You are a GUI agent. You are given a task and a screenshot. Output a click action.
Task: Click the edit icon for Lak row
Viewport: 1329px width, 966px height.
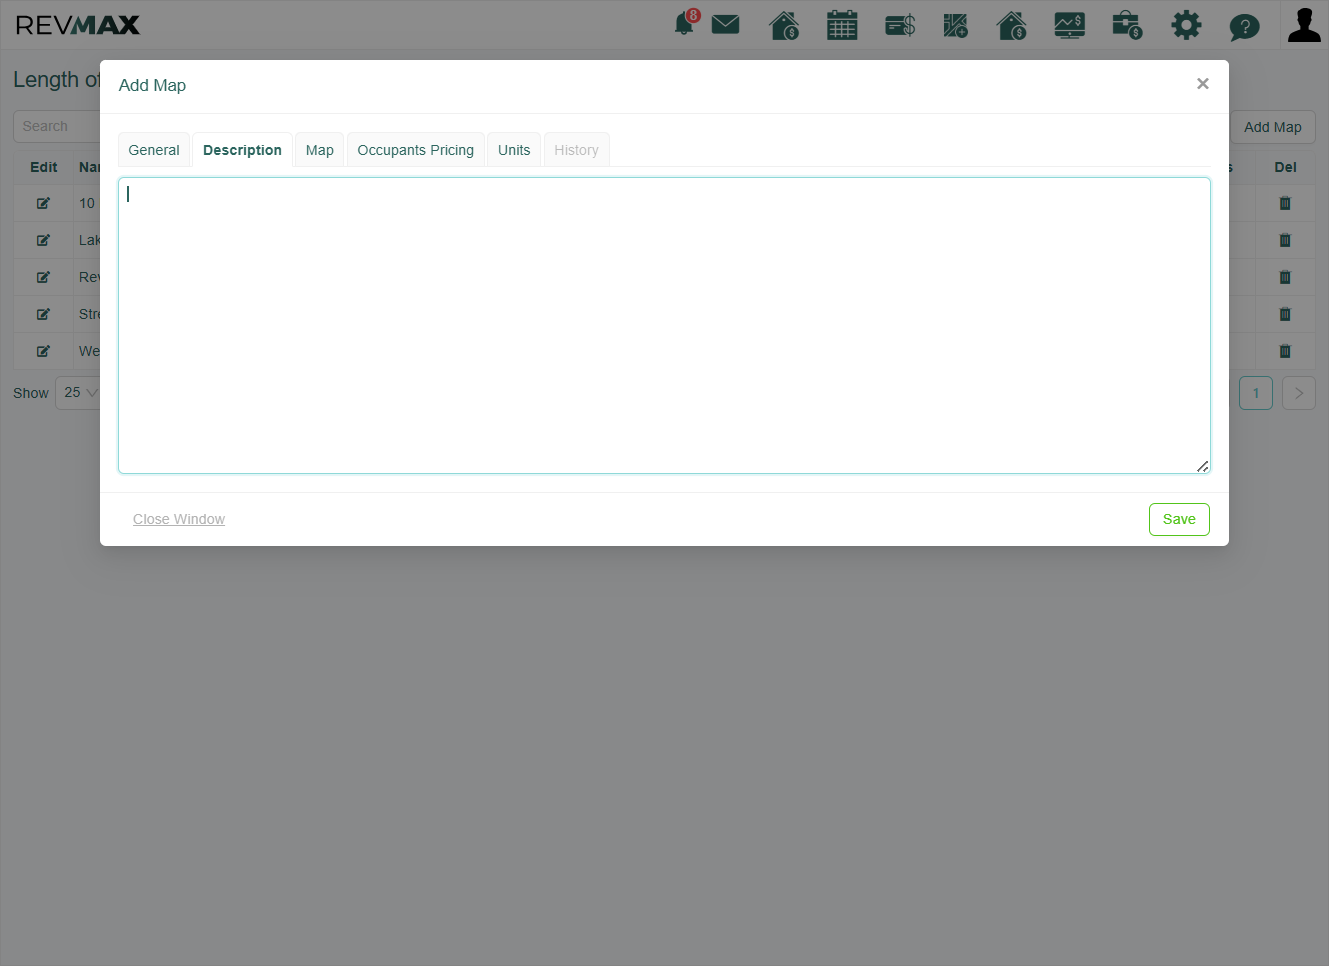point(43,240)
